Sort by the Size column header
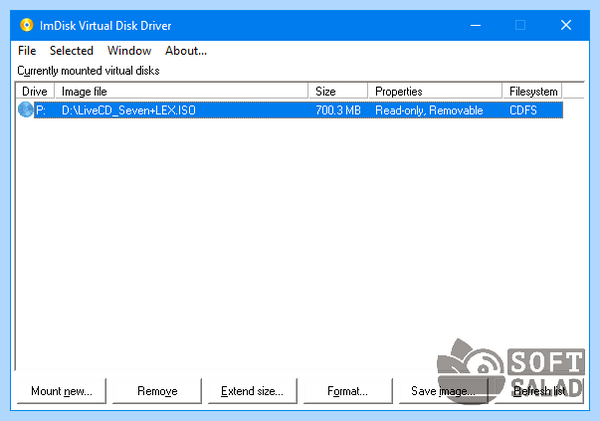600x421 pixels. tap(338, 91)
